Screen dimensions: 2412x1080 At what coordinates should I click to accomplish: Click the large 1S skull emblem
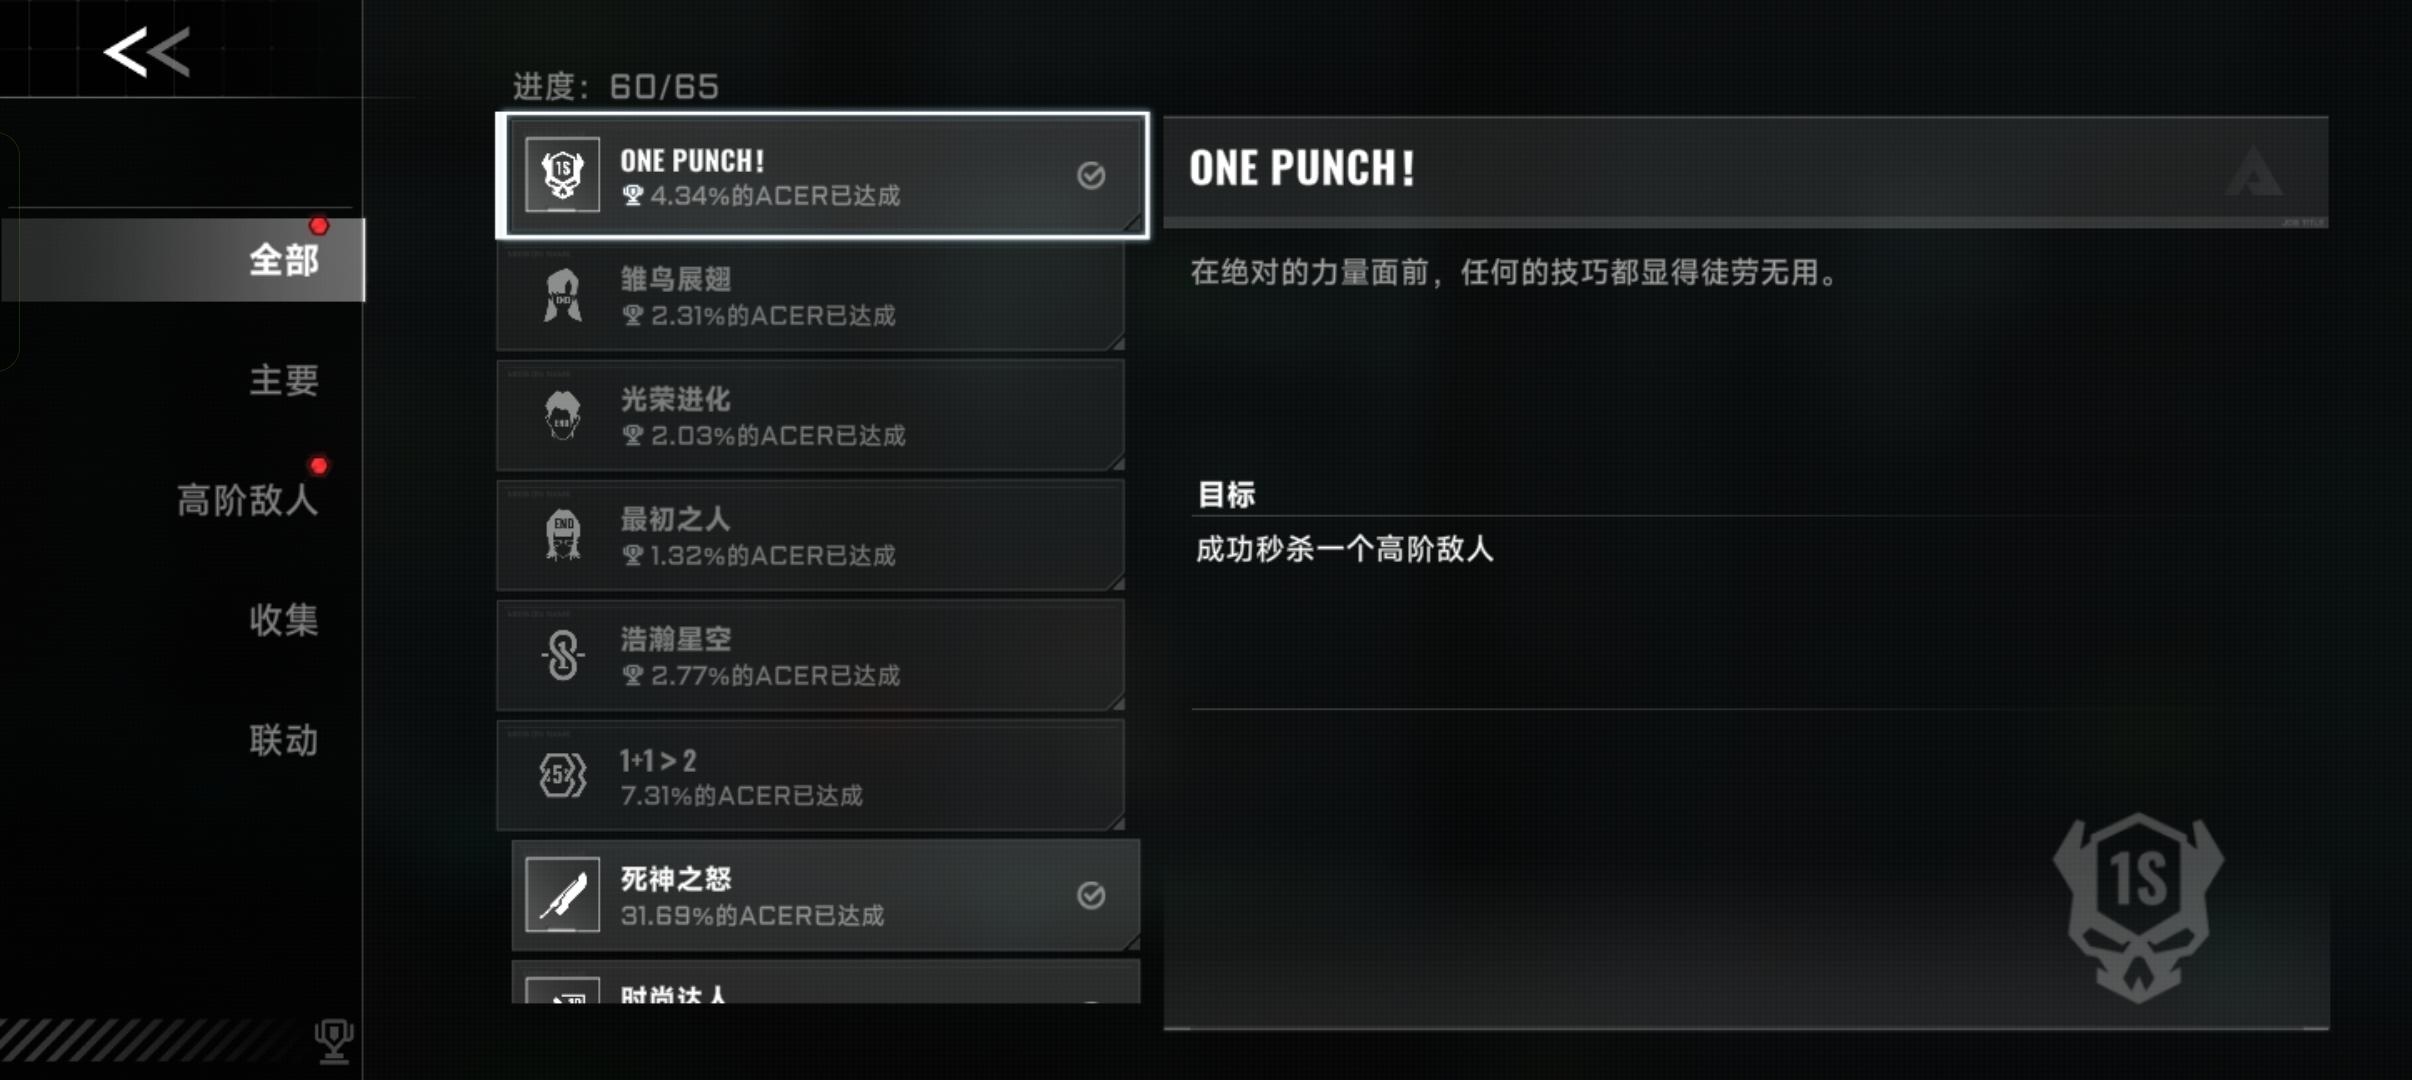click(x=2139, y=907)
